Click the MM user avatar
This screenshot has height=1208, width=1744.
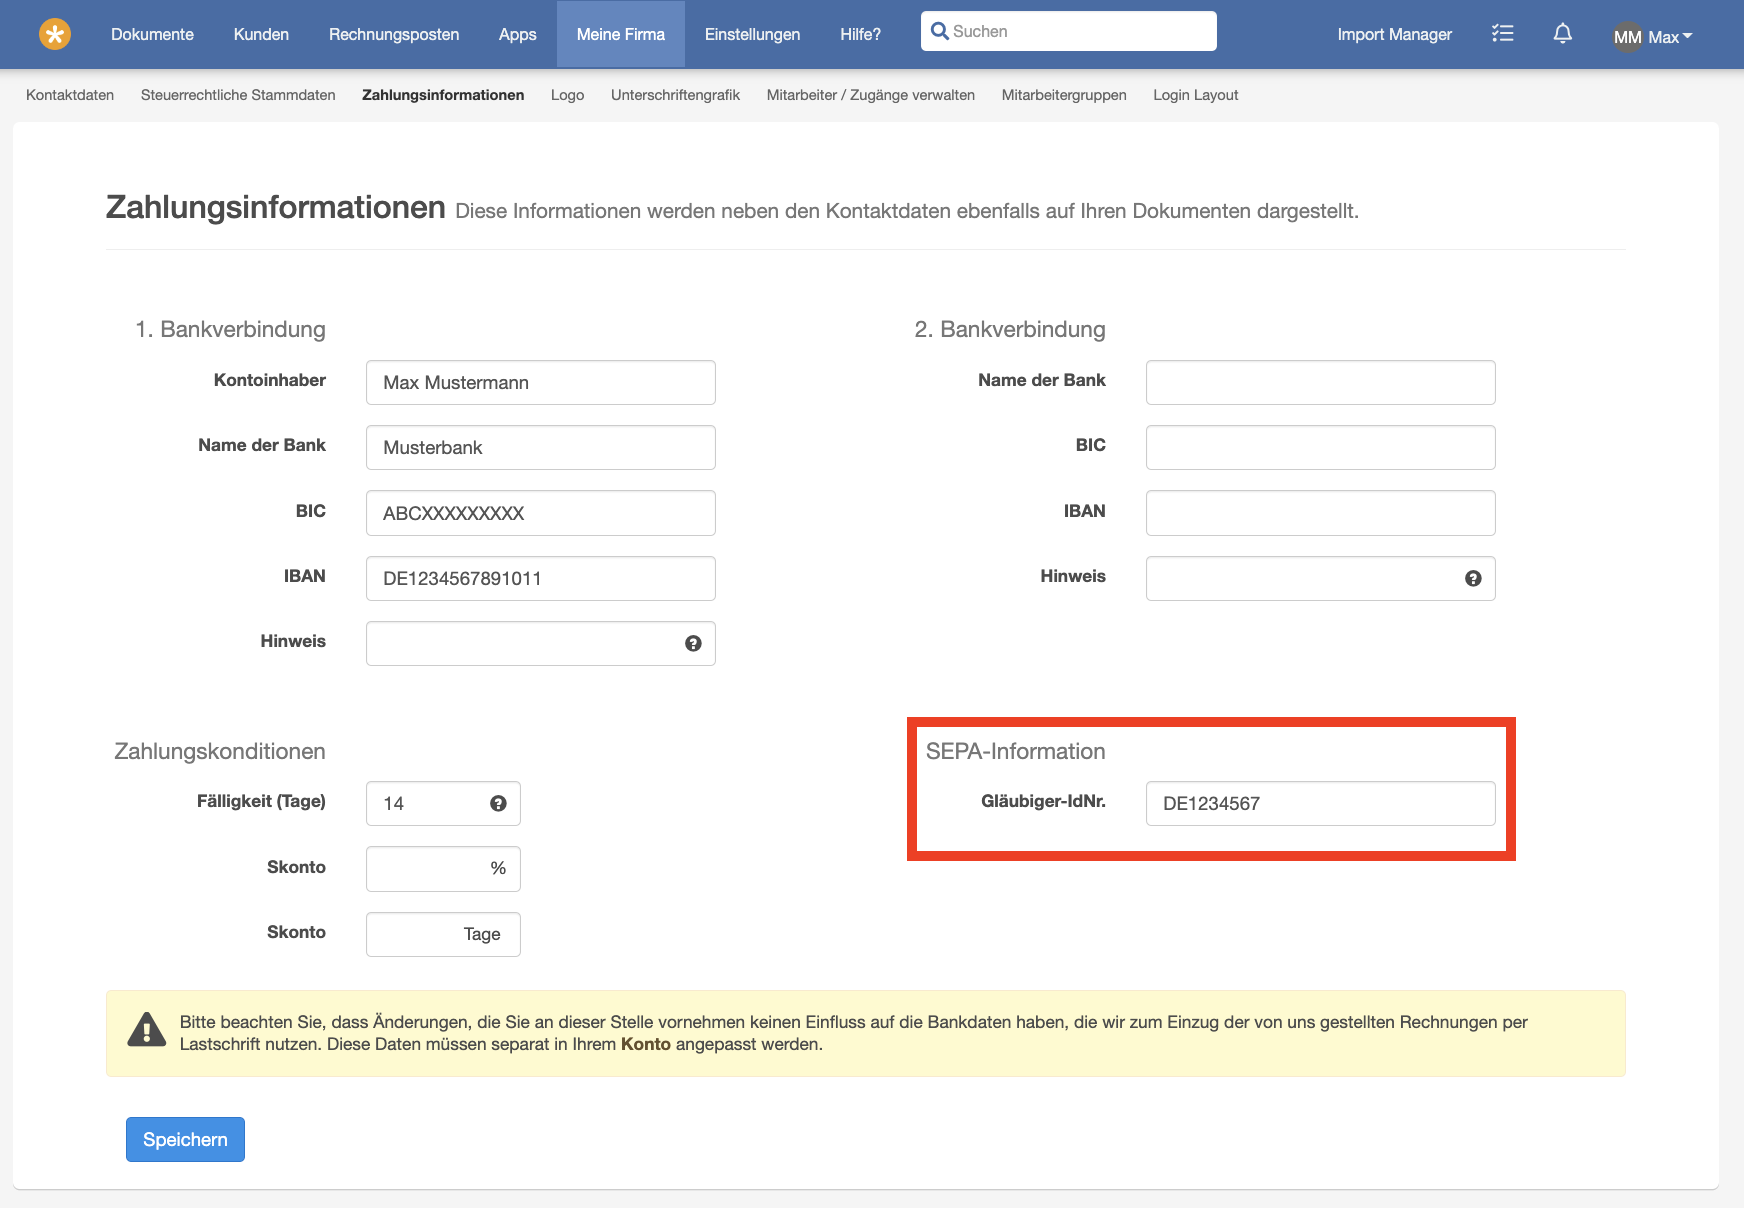[1627, 37]
